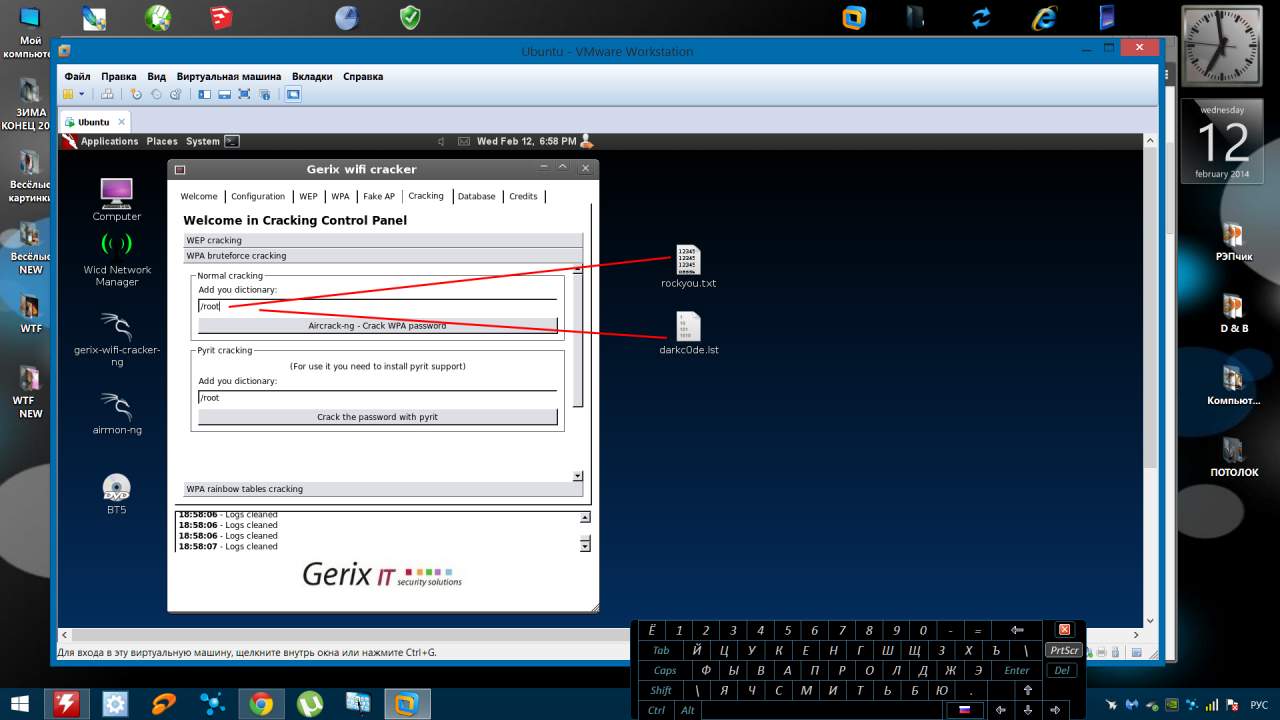This screenshot has width=1280, height=720.
Task: Click the GNOME mail envelope indicator
Action: tap(464, 141)
